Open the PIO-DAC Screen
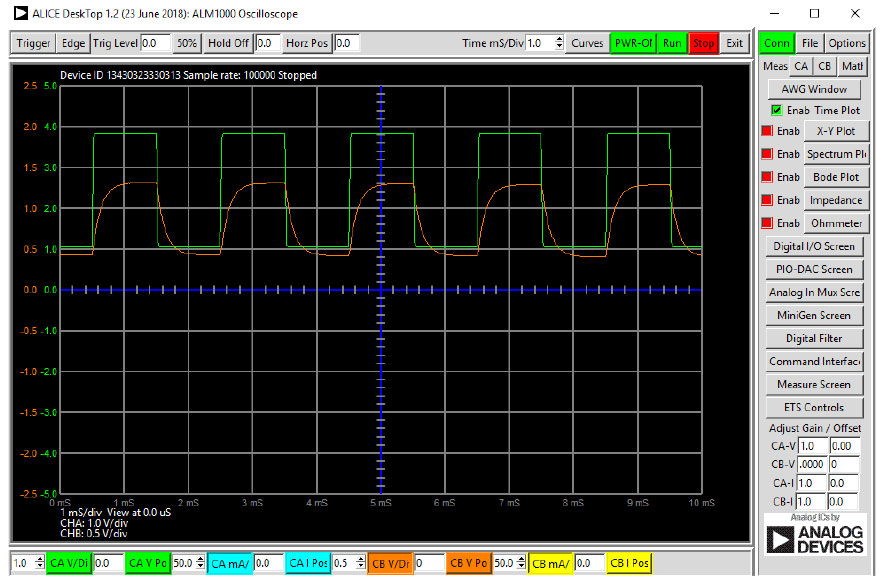 pos(814,270)
